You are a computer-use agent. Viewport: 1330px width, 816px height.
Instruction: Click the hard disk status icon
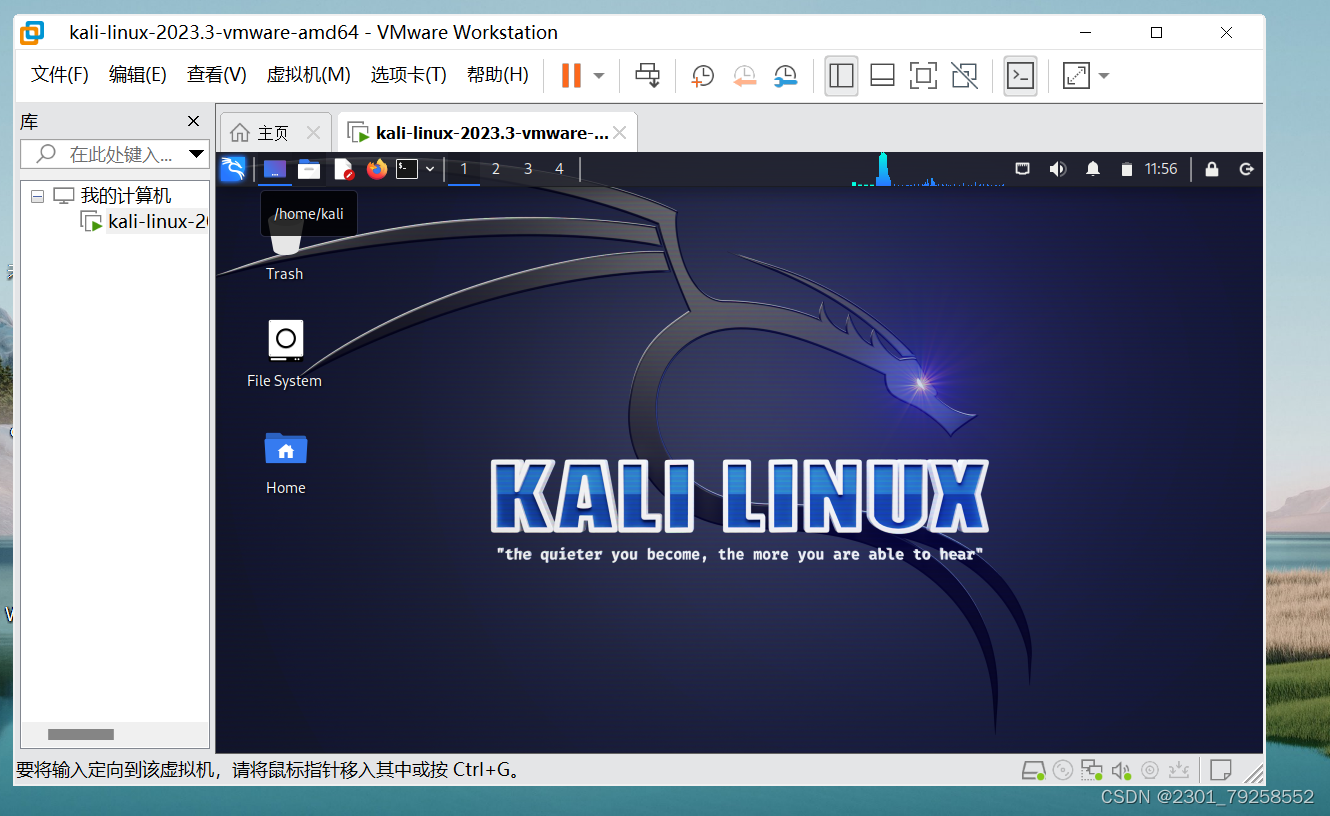[x=1033, y=770]
